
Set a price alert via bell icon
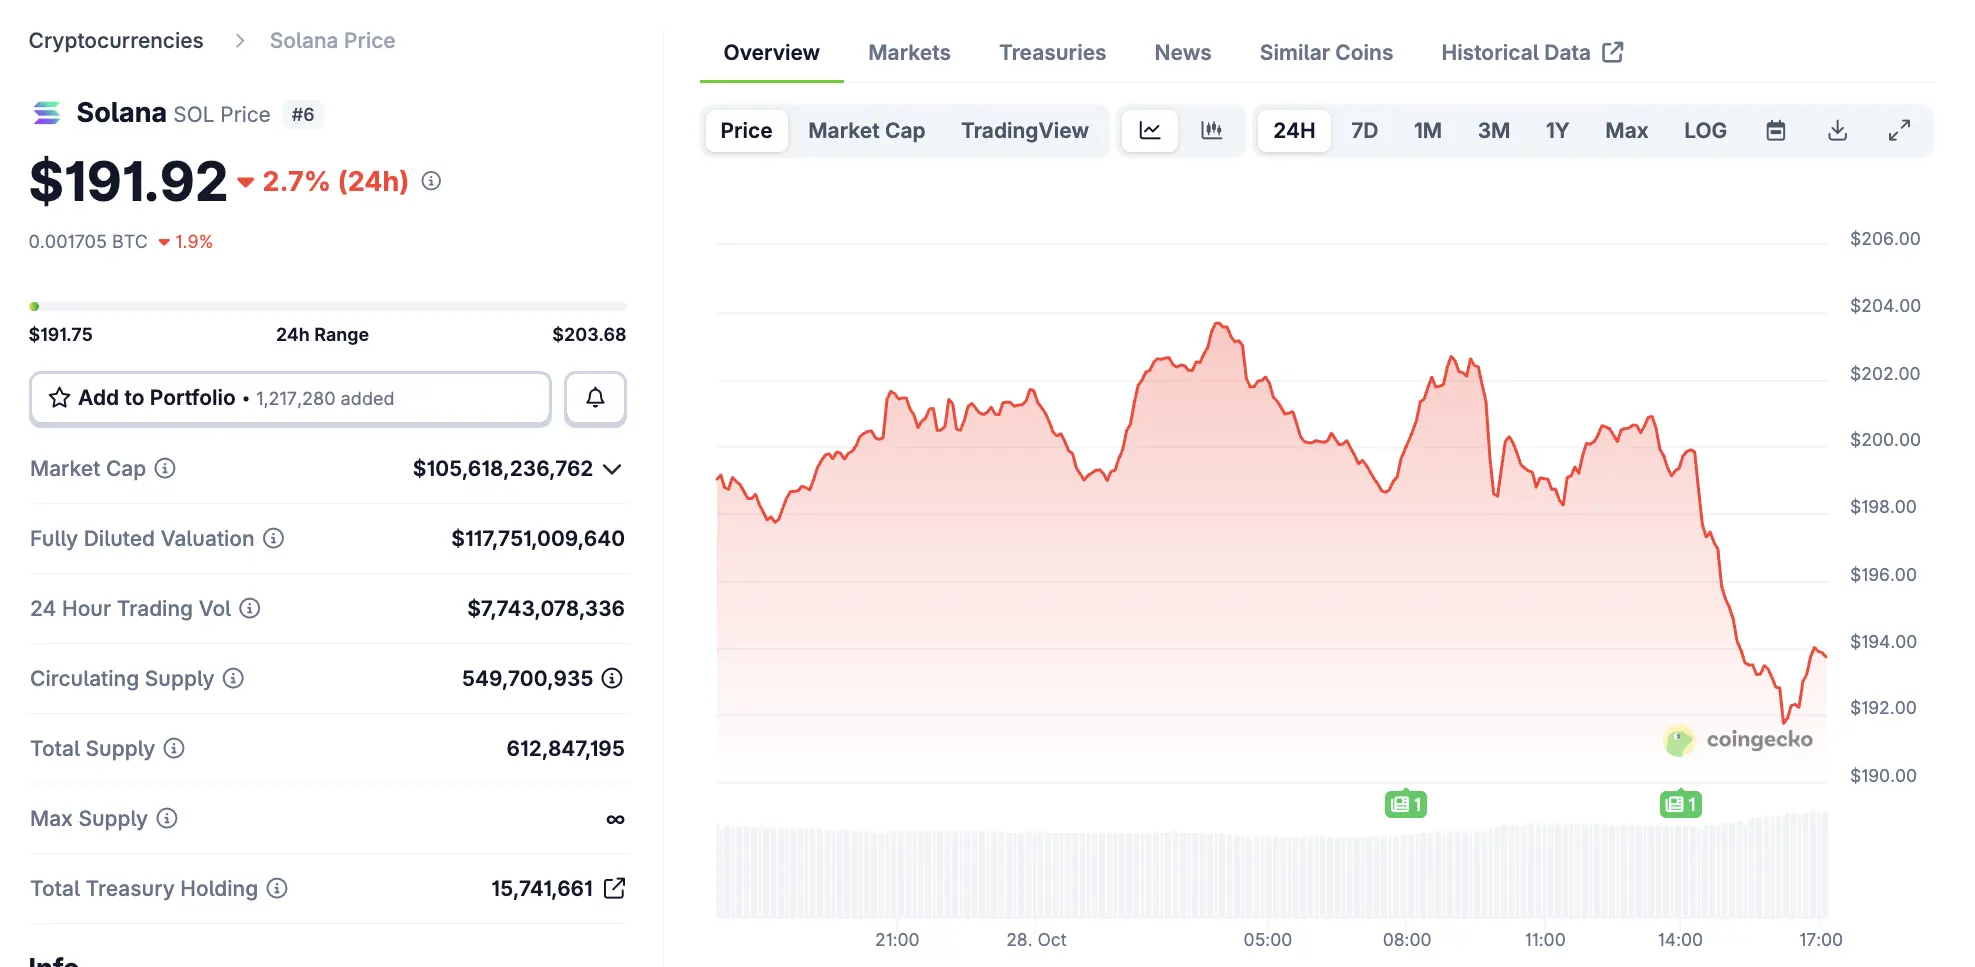tap(595, 398)
